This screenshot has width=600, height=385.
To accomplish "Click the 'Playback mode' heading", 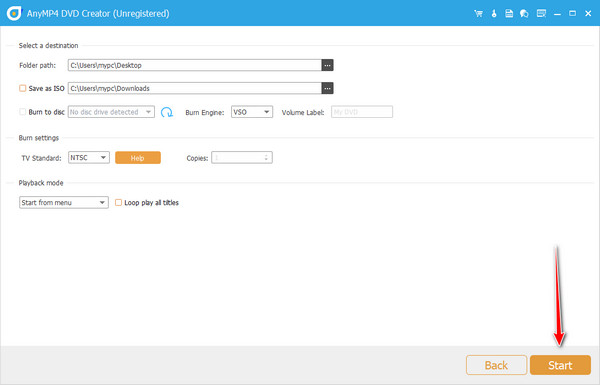I will (41, 183).
